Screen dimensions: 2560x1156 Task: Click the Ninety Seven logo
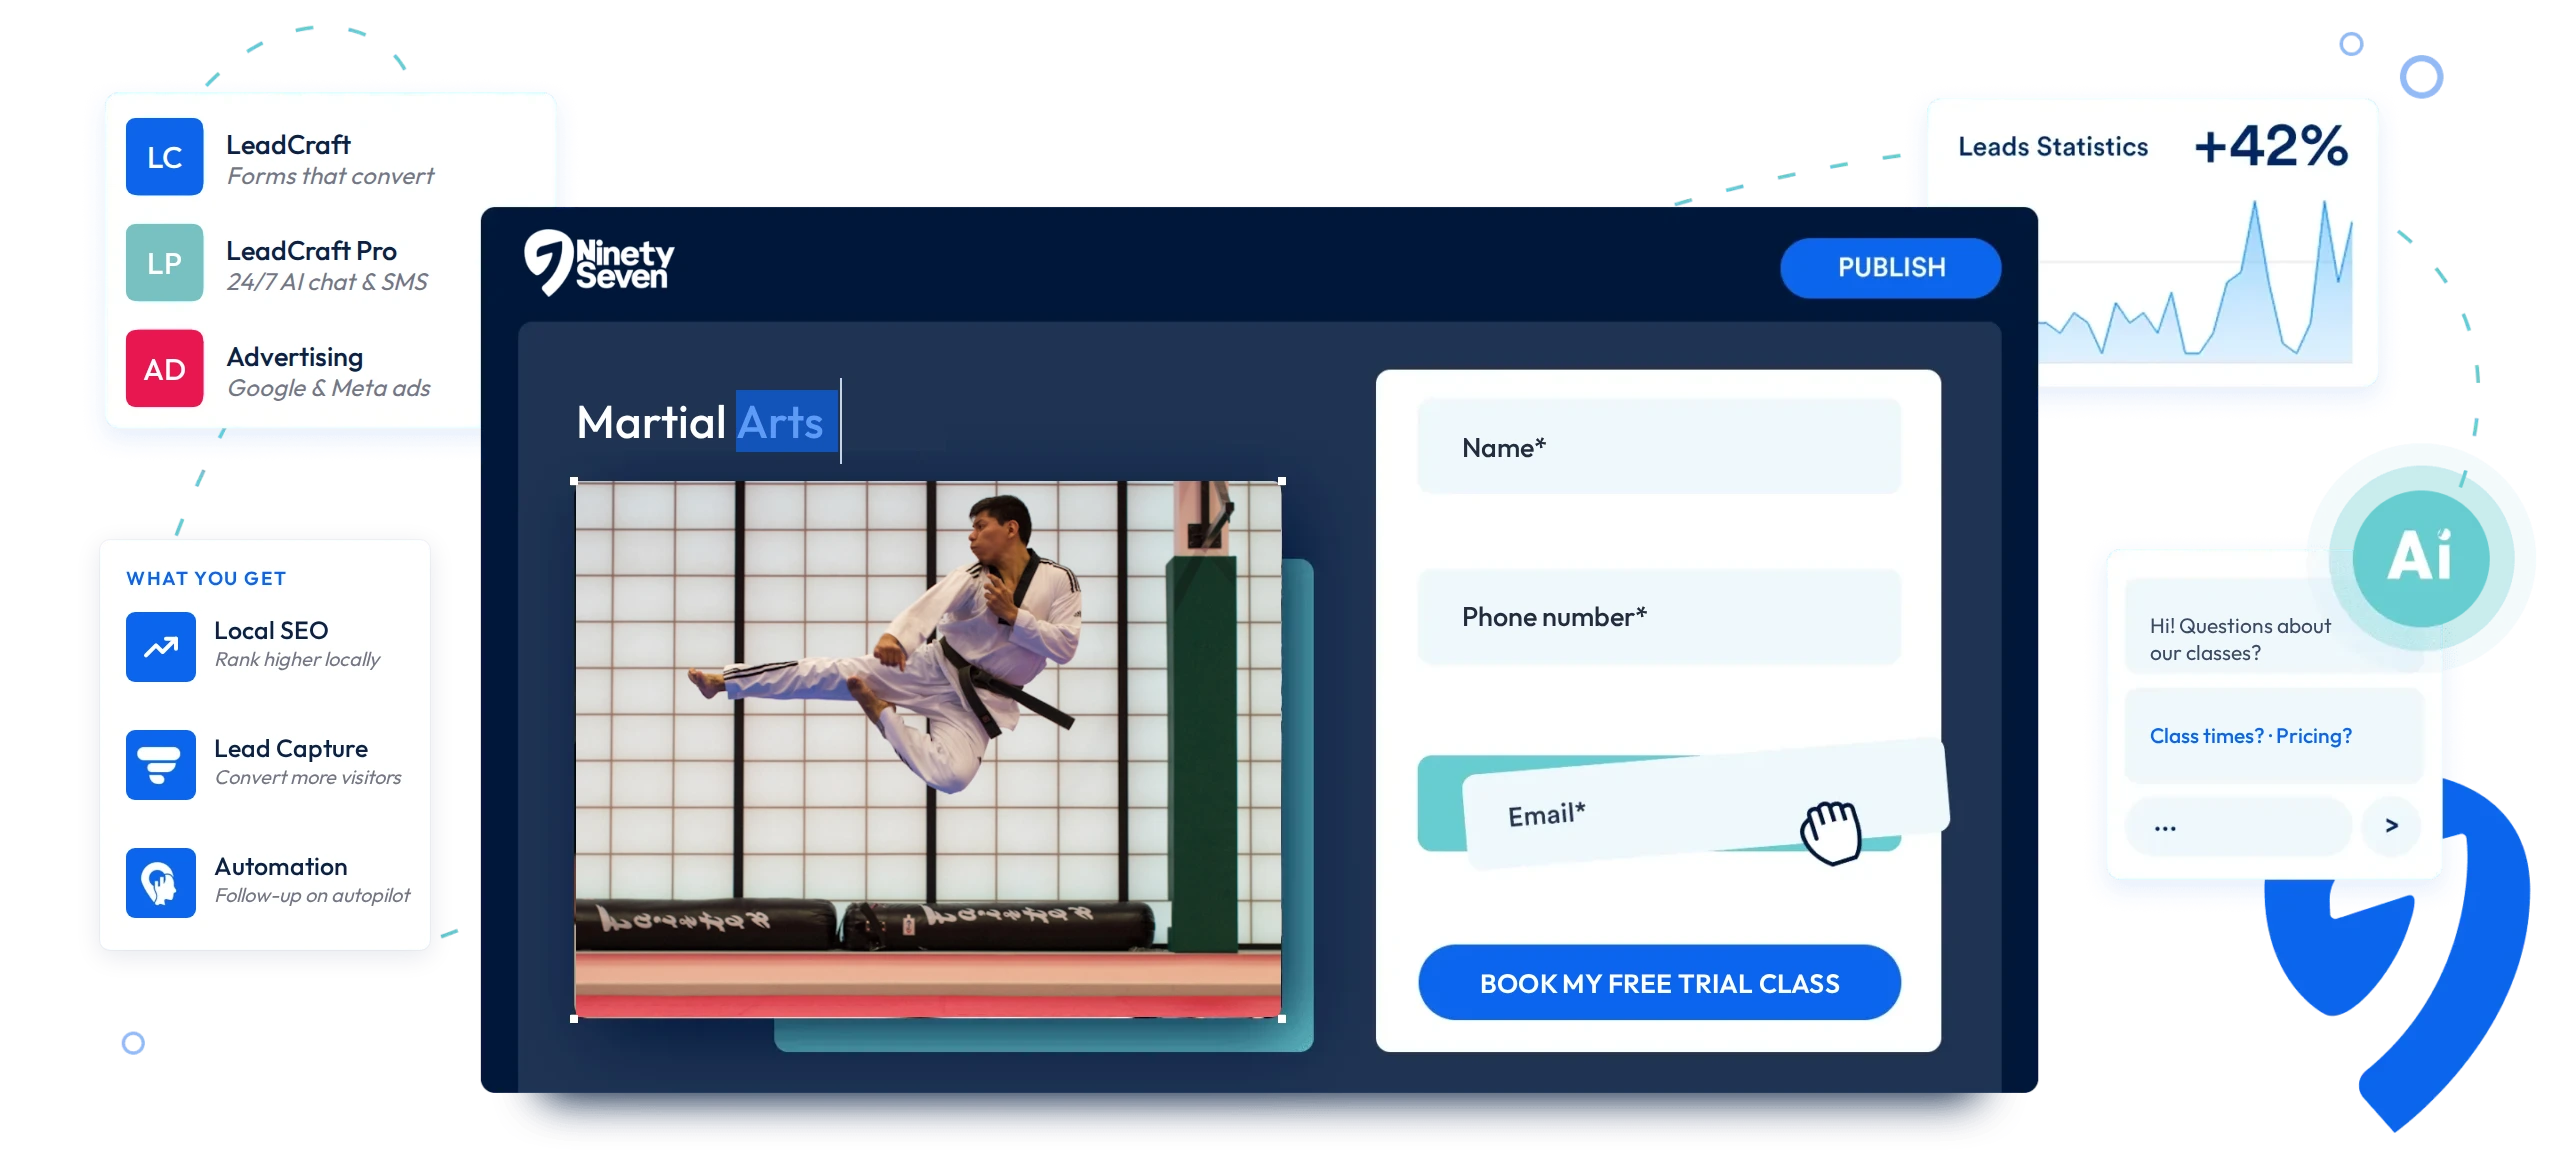(599, 263)
